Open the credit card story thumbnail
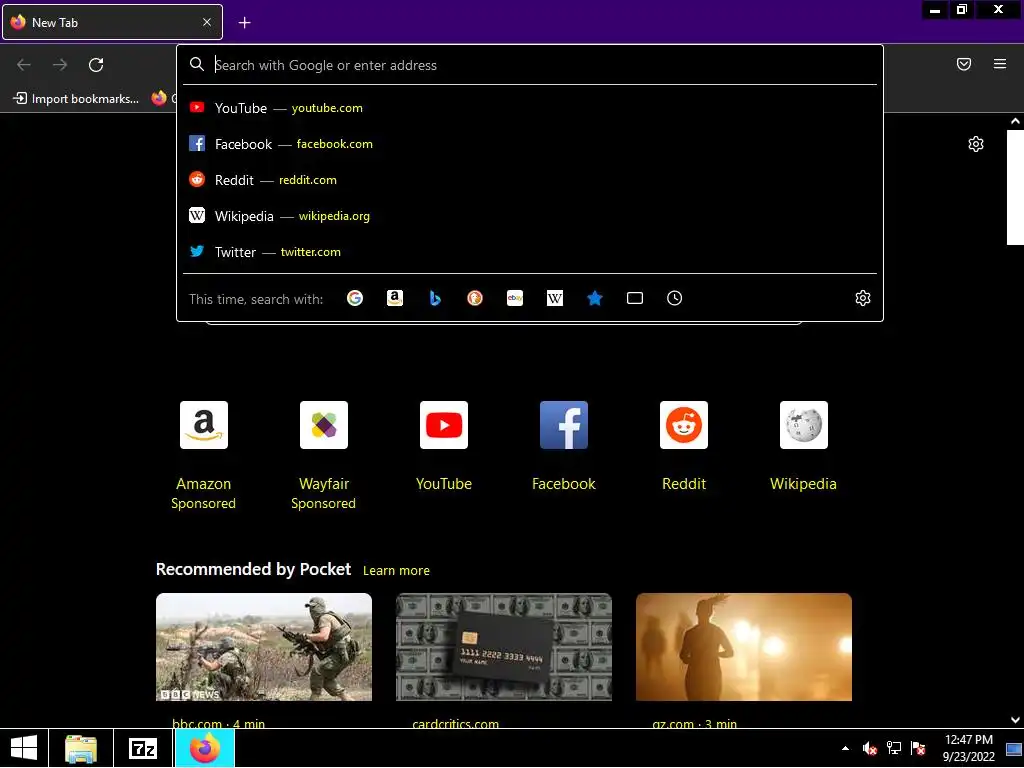 (504, 647)
